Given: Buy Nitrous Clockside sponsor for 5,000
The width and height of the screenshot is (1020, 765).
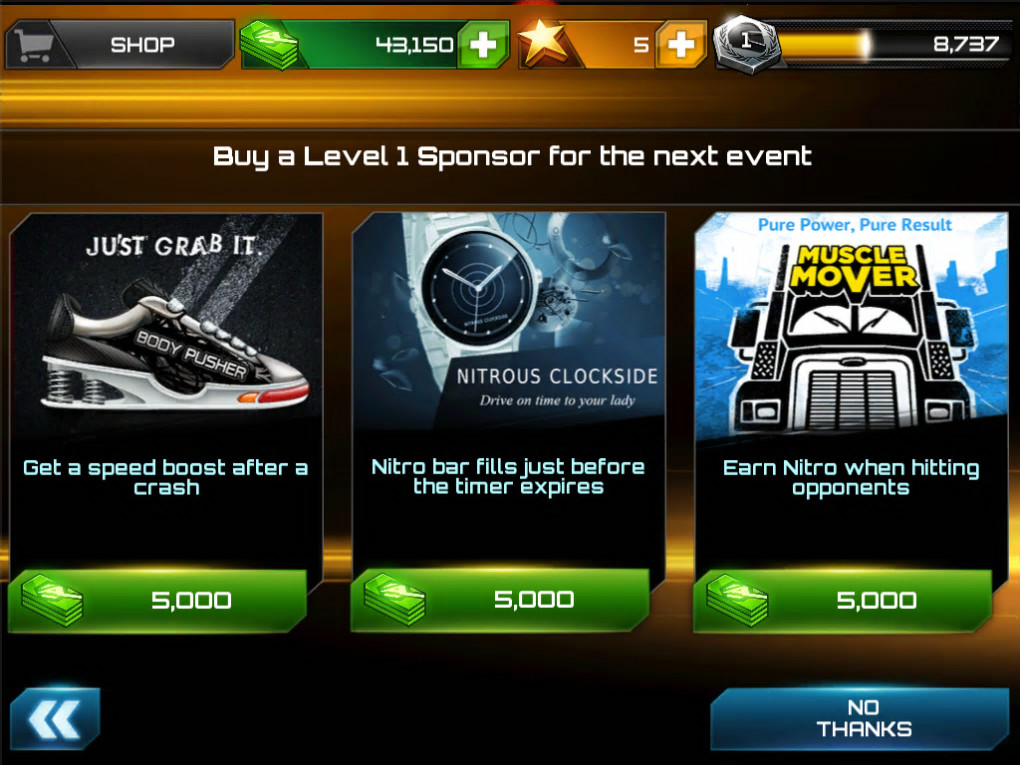Looking at the screenshot, I should coord(500,600).
